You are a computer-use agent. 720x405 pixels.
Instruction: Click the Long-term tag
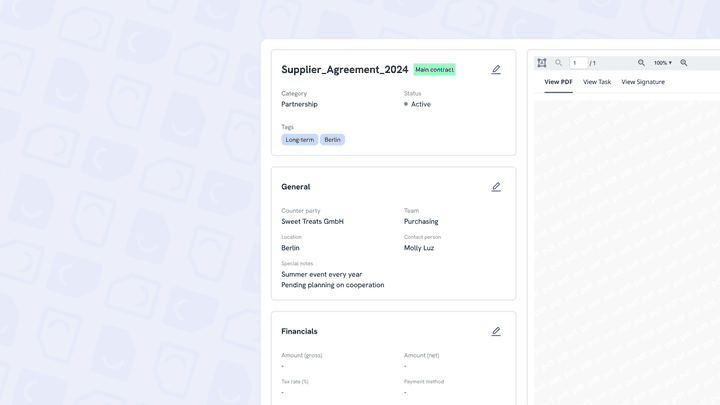(300, 140)
